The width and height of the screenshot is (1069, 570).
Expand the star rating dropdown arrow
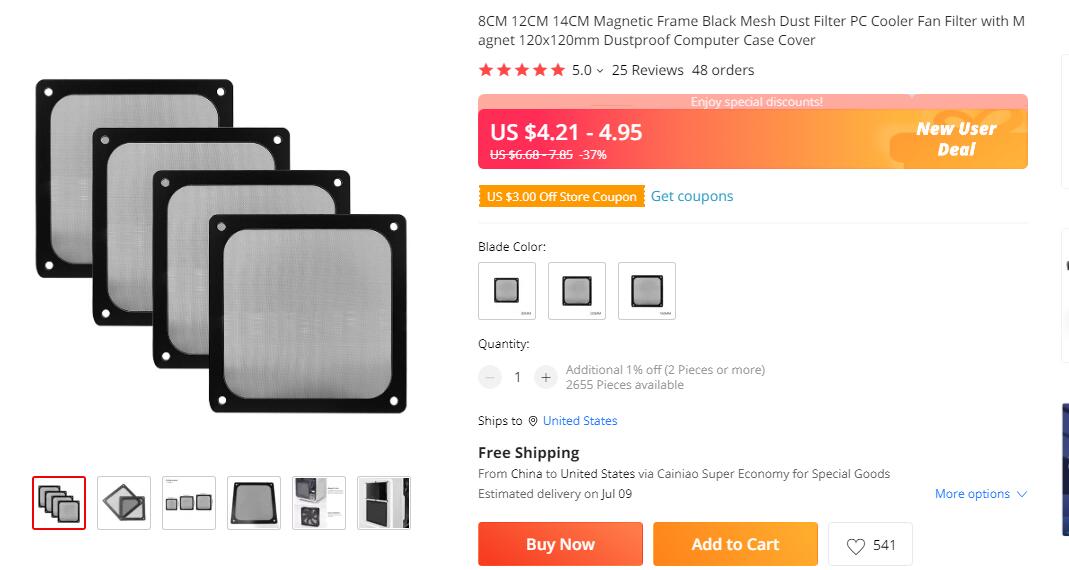[600, 71]
